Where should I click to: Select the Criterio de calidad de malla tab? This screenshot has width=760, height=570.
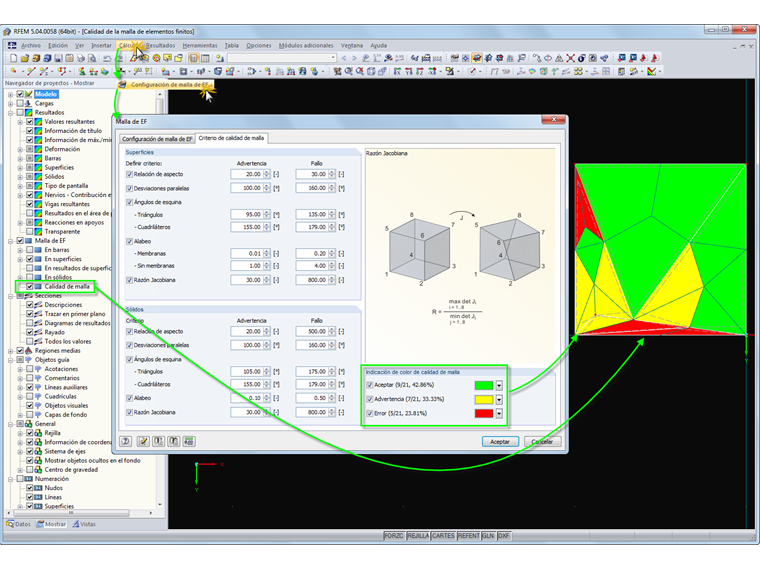(x=231, y=138)
